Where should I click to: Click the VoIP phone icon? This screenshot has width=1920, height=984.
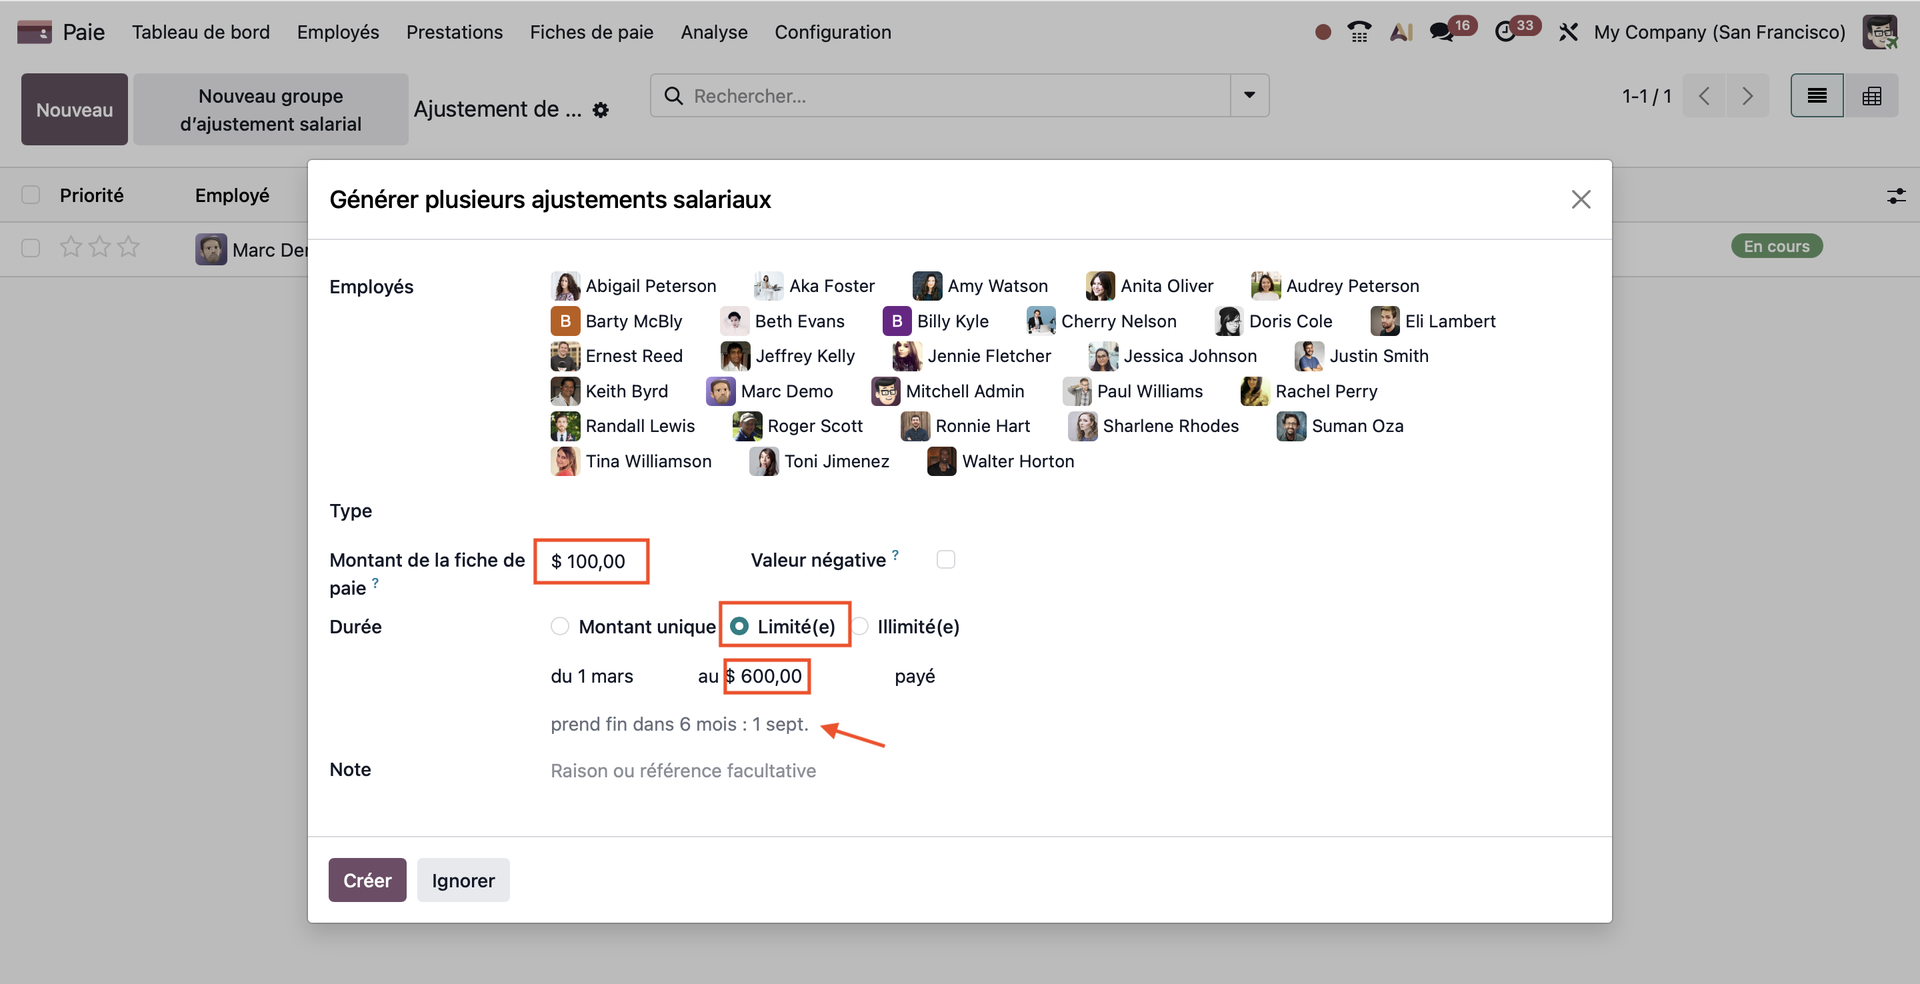[x=1359, y=32]
